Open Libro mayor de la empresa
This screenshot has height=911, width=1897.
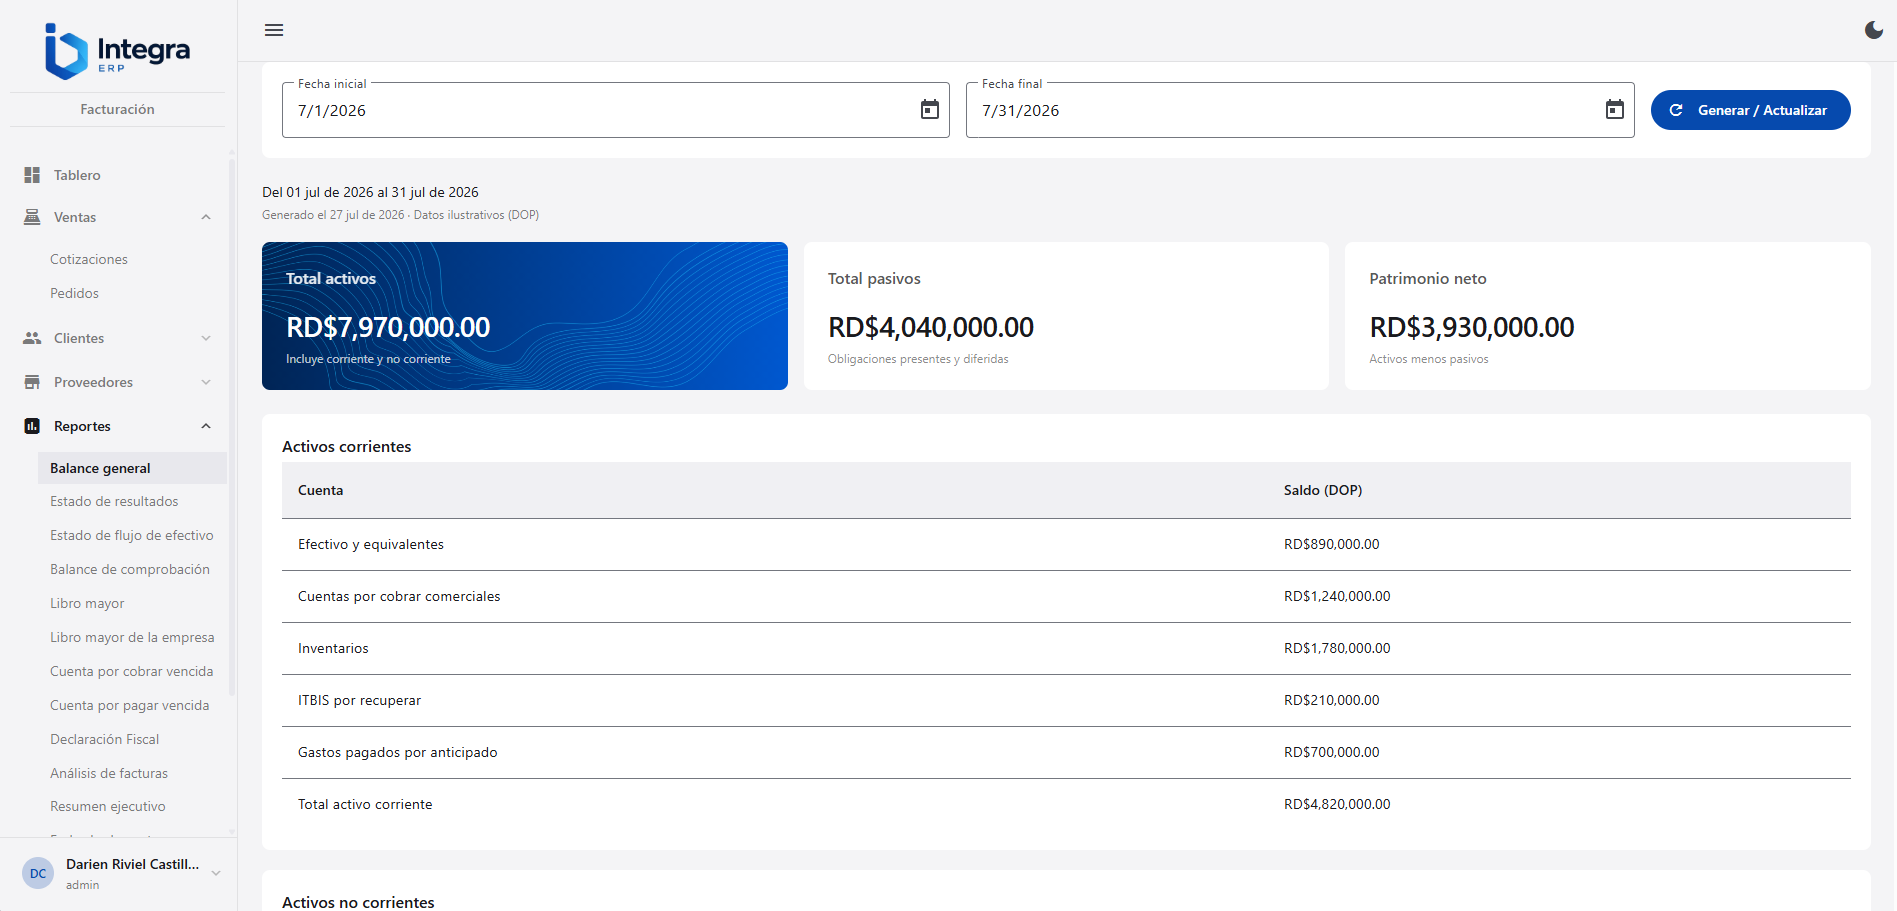(132, 637)
